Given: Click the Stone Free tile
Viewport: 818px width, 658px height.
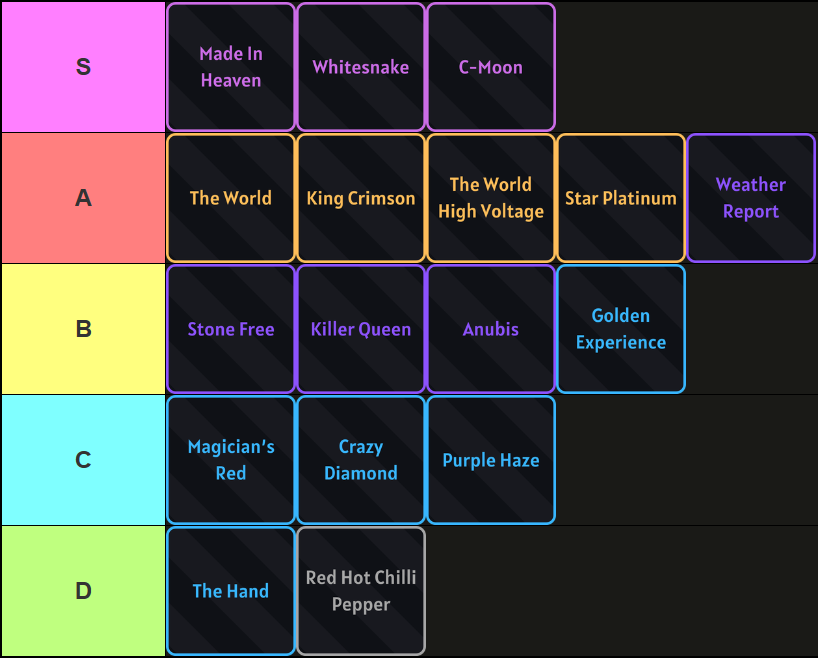Looking at the screenshot, I should 231,329.
